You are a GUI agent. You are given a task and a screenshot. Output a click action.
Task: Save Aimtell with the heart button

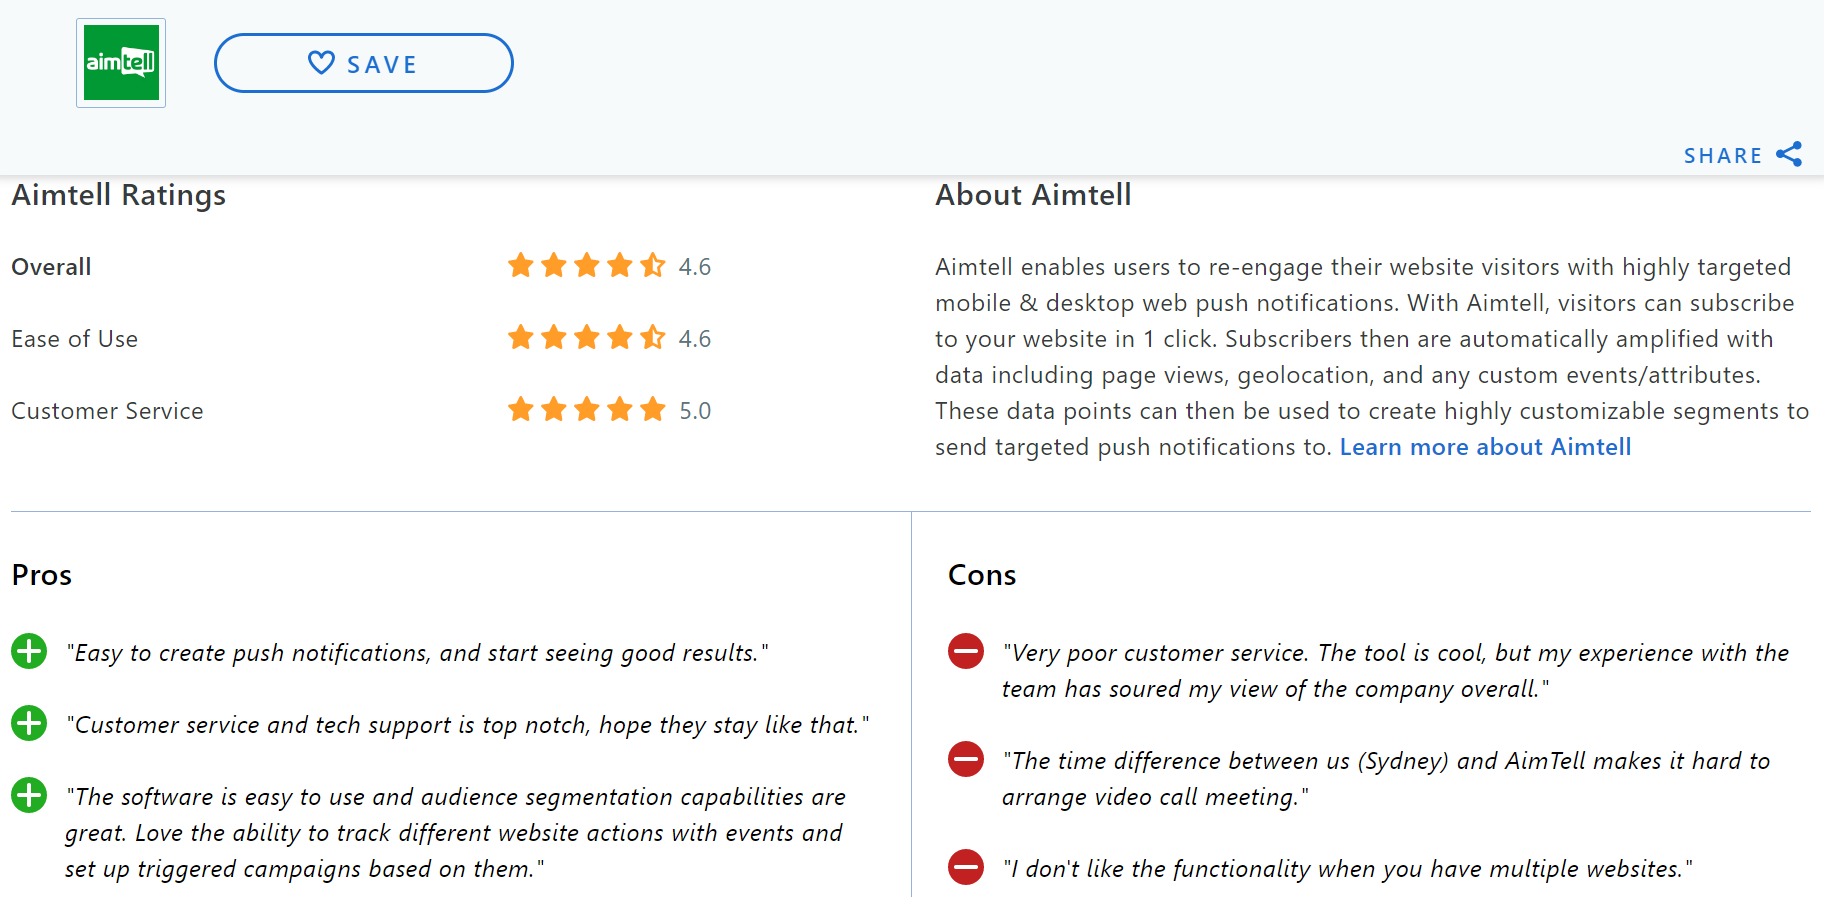364,63
